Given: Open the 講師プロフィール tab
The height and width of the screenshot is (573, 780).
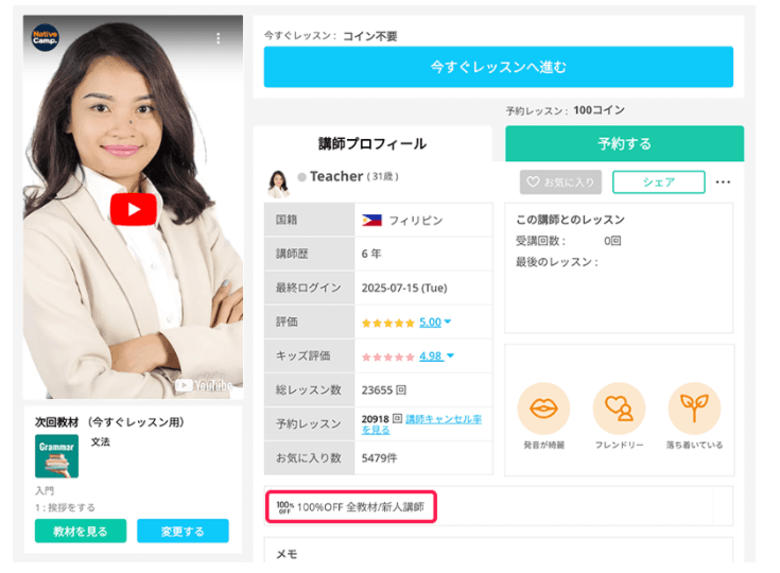Looking at the screenshot, I should pyautogui.click(x=372, y=144).
